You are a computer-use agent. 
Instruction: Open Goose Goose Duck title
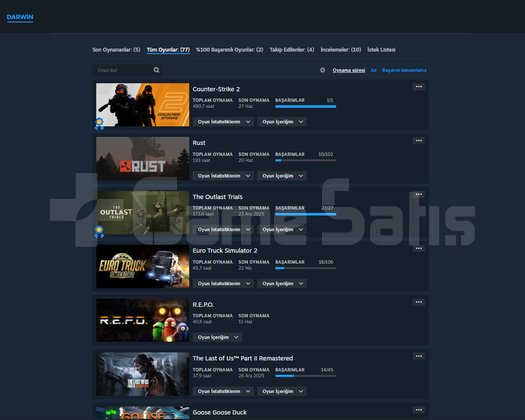(x=220, y=412)
